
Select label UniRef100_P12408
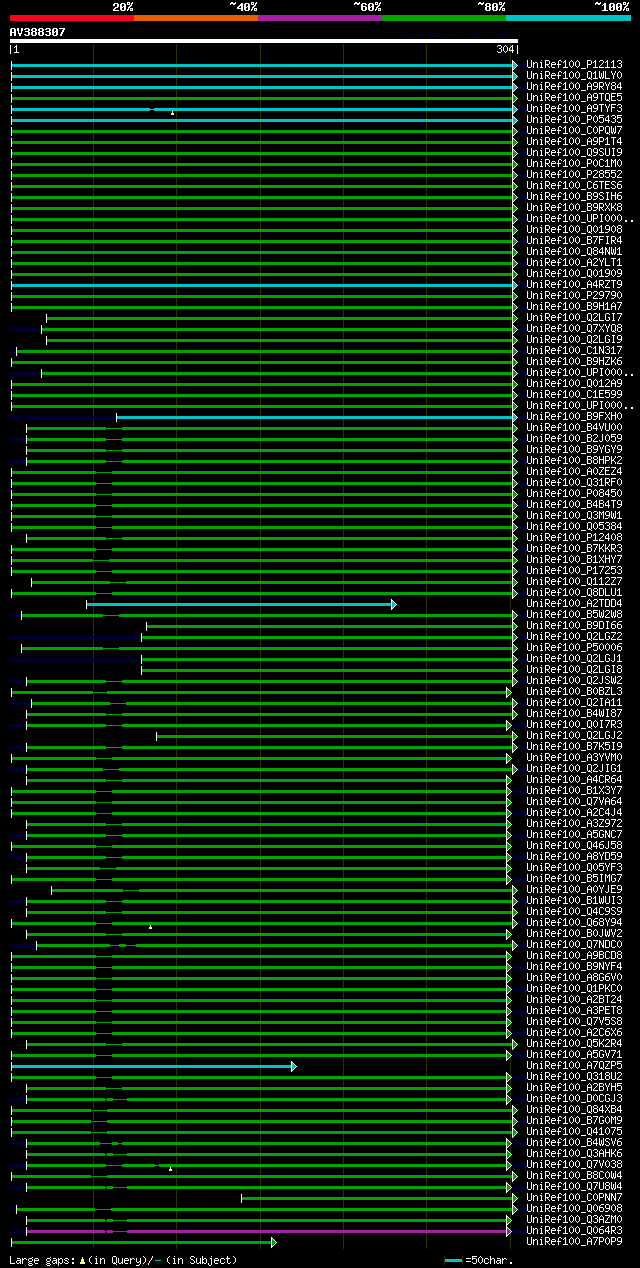pyautogui.click(x=574, y=537)
